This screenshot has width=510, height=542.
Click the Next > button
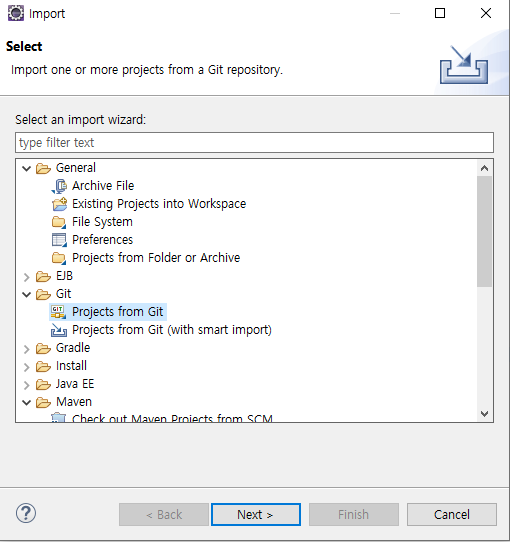256,514
